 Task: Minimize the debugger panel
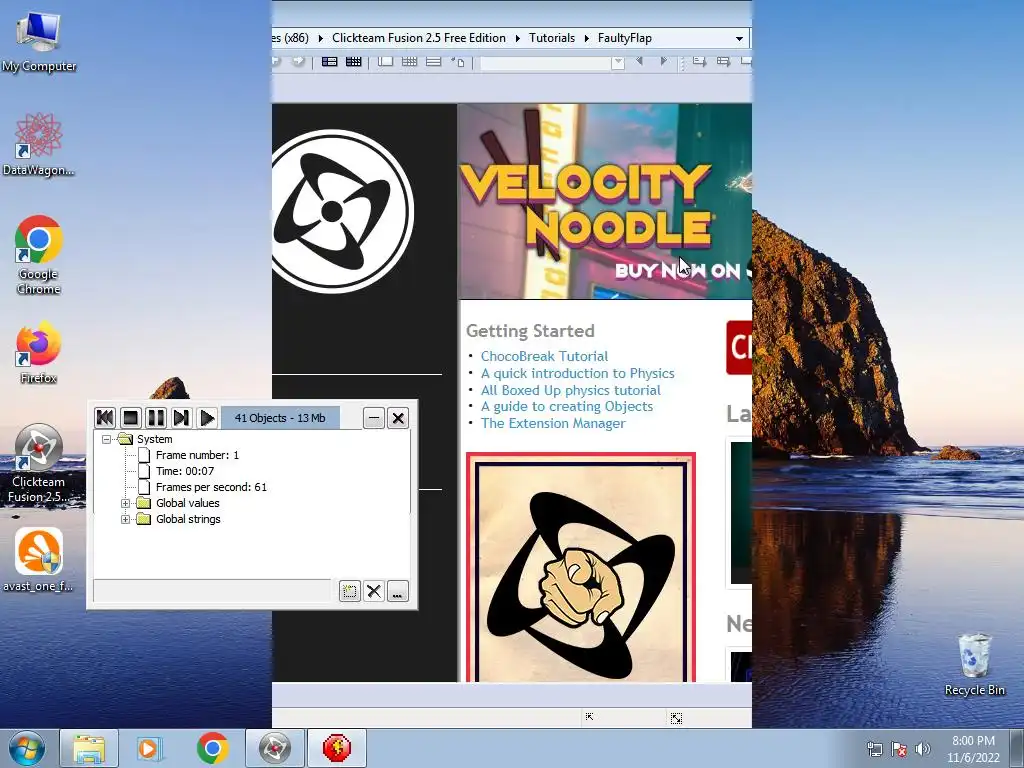click(x=374, y=418)
